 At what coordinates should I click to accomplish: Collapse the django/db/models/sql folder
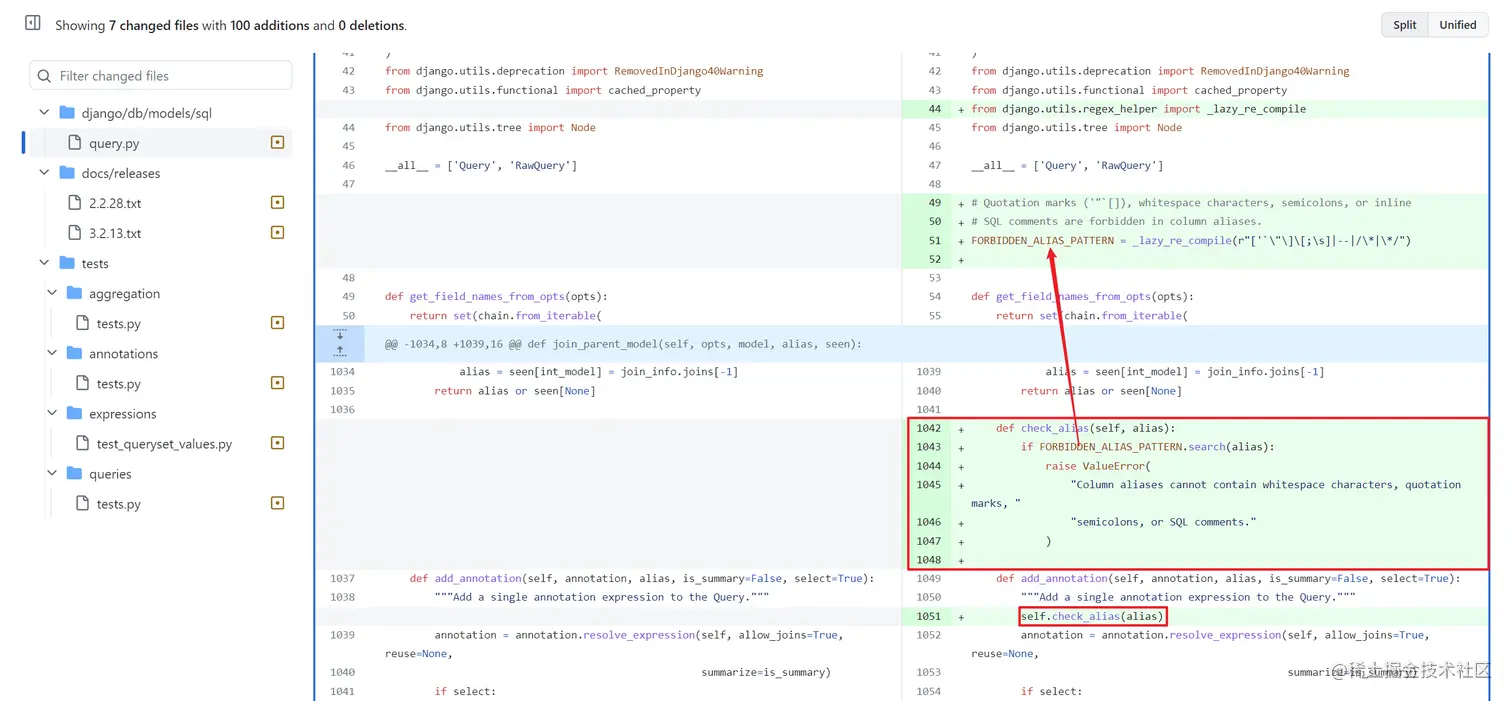44,113
